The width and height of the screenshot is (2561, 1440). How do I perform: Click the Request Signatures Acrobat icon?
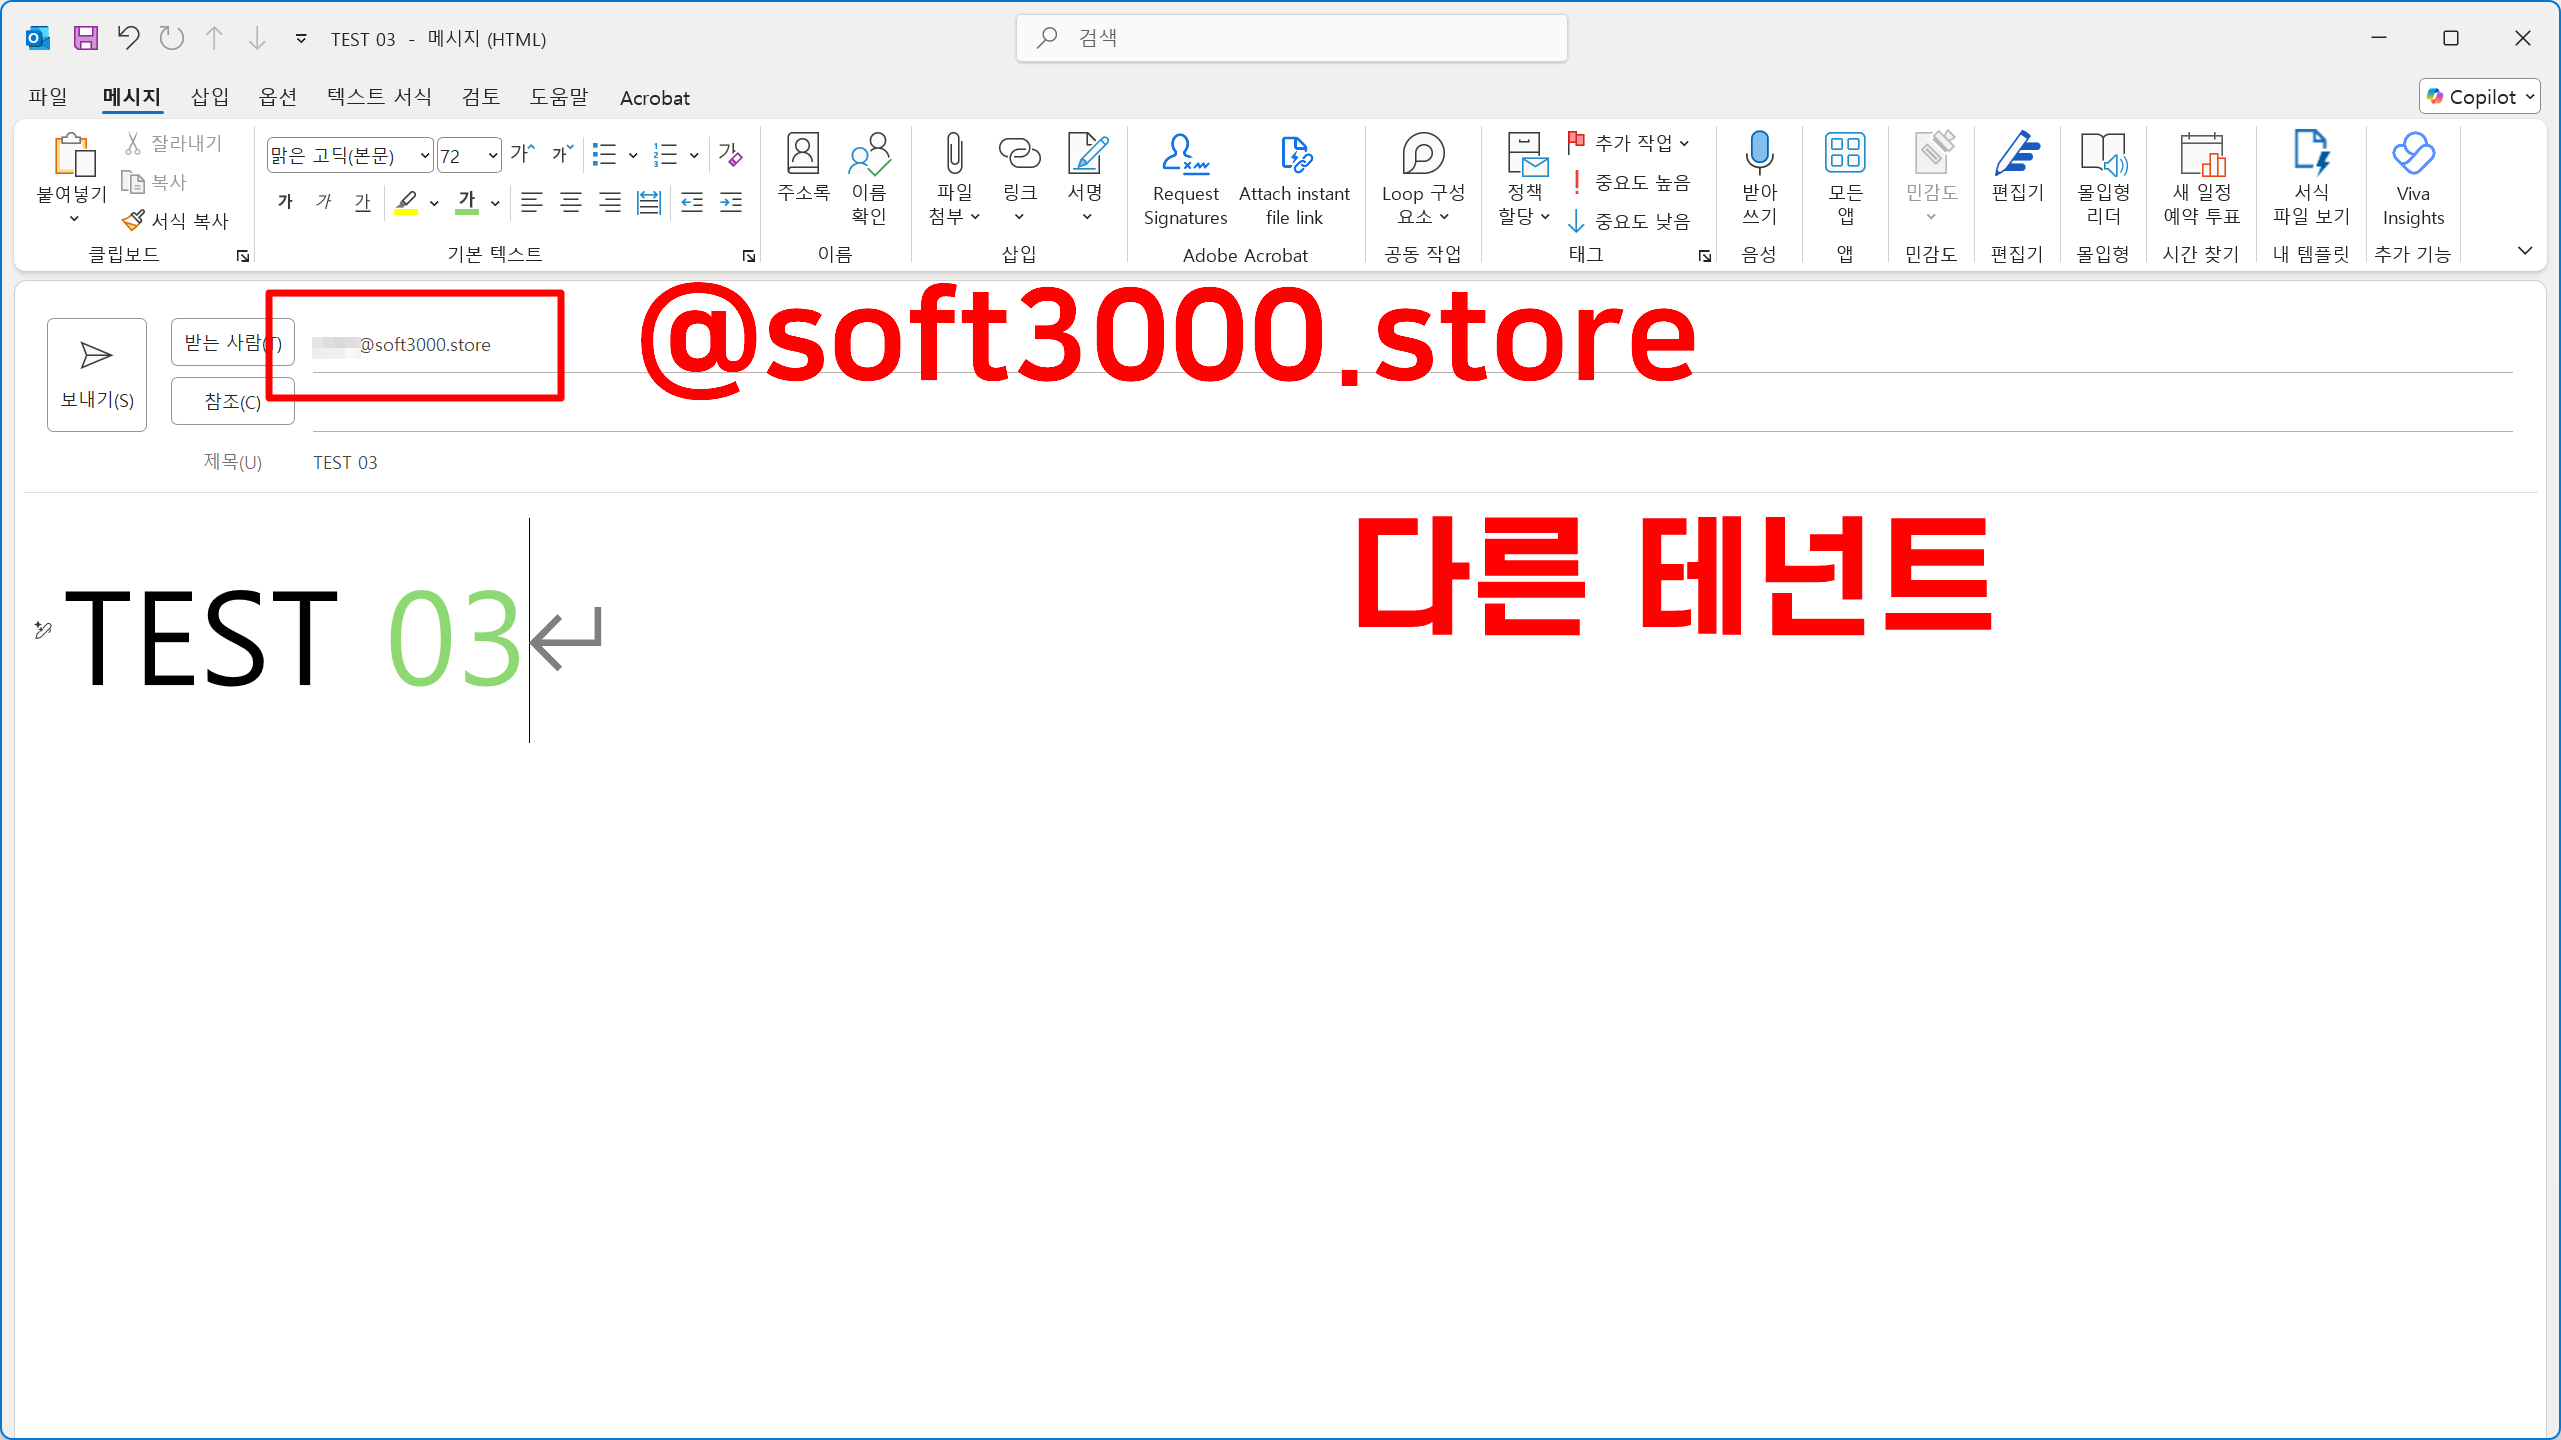coord(1185,155)
